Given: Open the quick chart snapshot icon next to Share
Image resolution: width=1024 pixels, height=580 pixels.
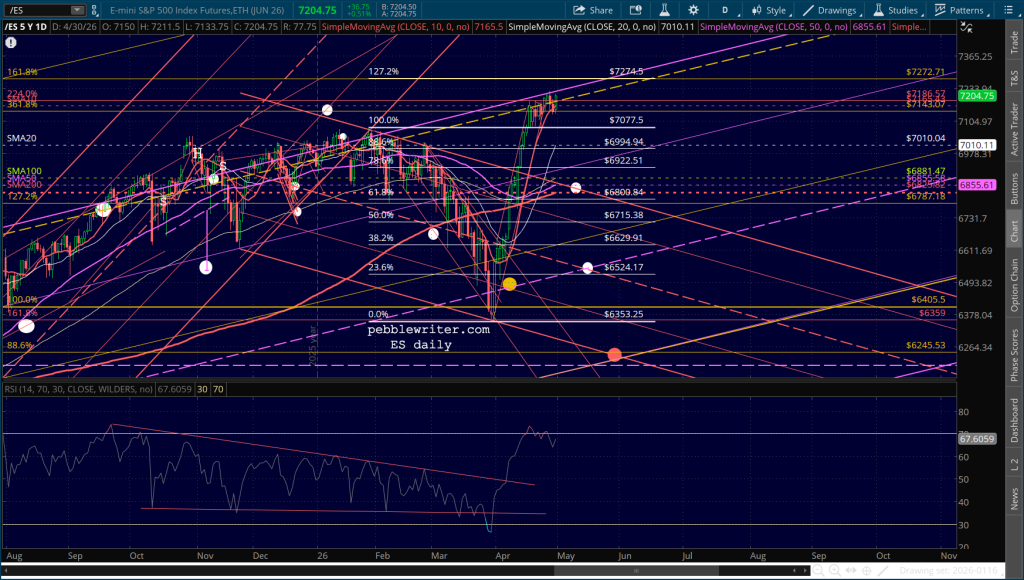Looking at the screenshot, I should (635, 10).
